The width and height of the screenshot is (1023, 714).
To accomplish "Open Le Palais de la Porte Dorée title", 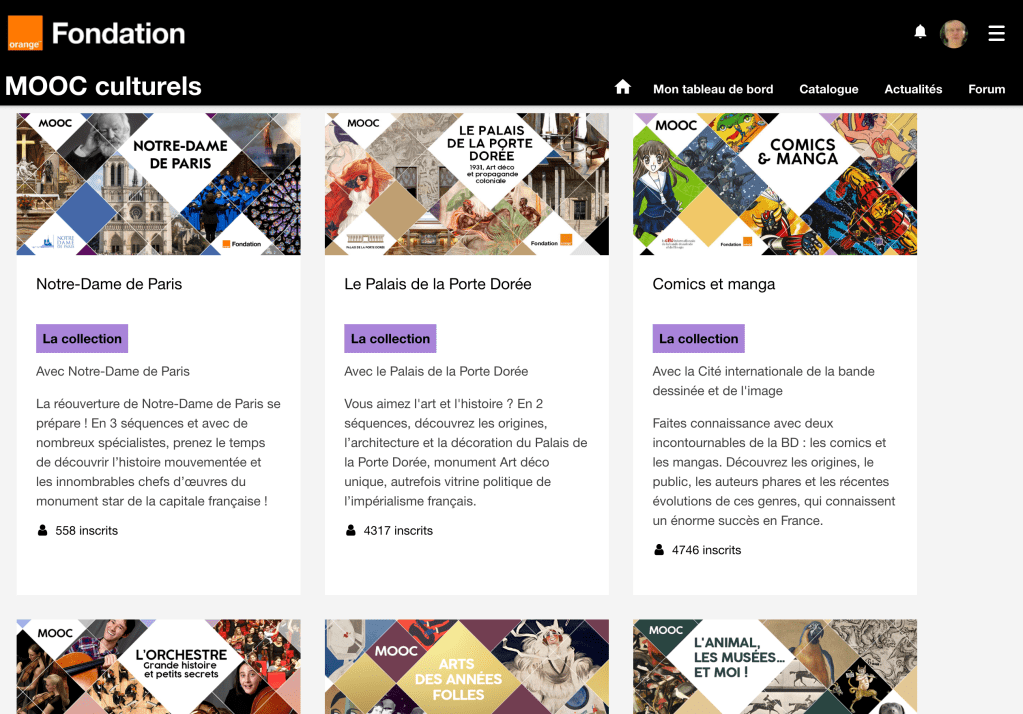I will pyautogui.click(x=438, y=284).
